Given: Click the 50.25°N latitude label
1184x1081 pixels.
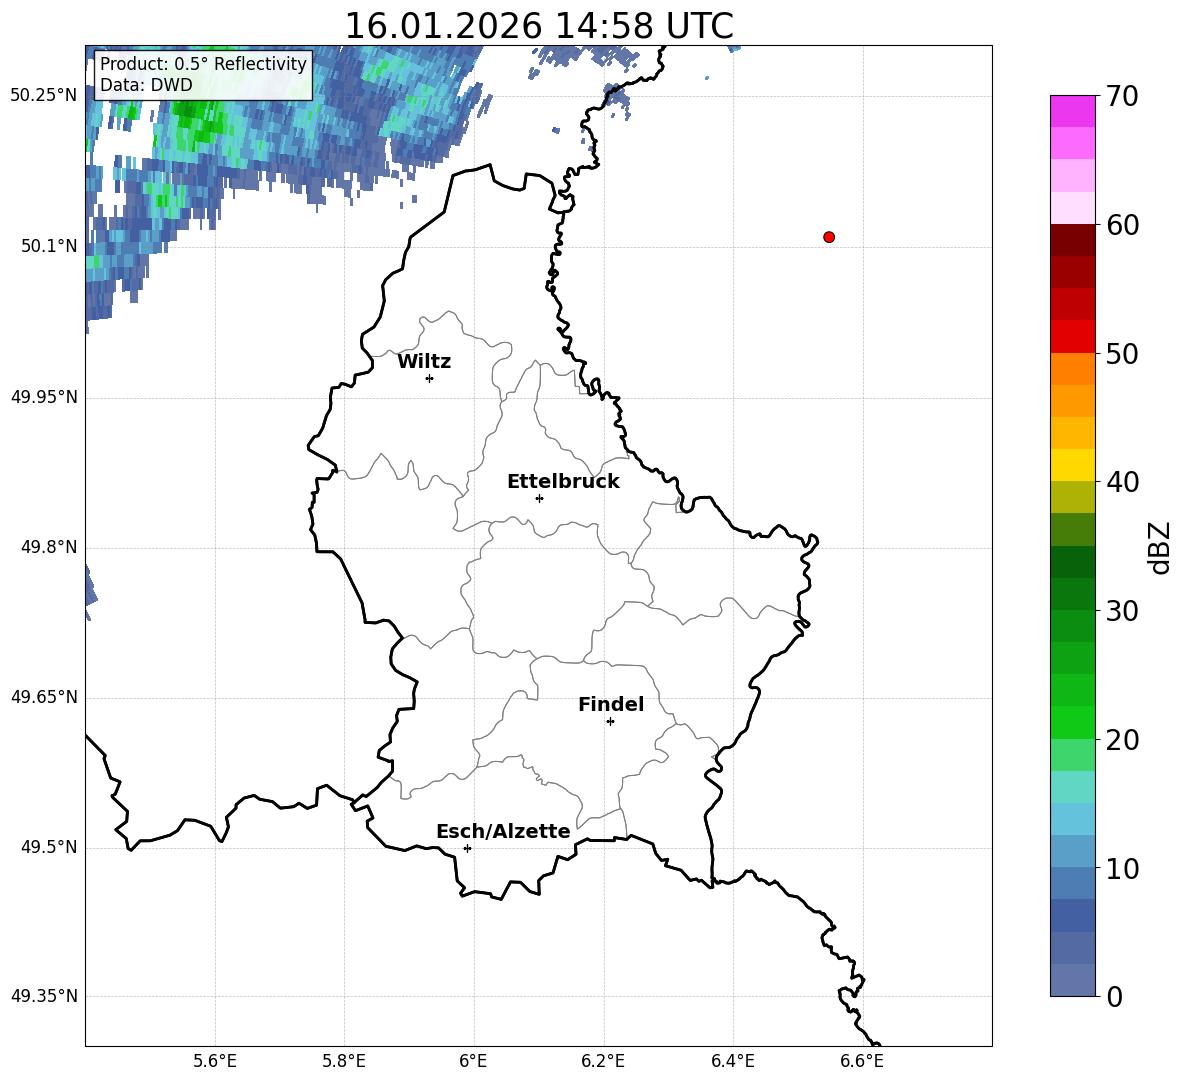Looking at the screenshot, I should pyautogui.click(x=44, y=96).
